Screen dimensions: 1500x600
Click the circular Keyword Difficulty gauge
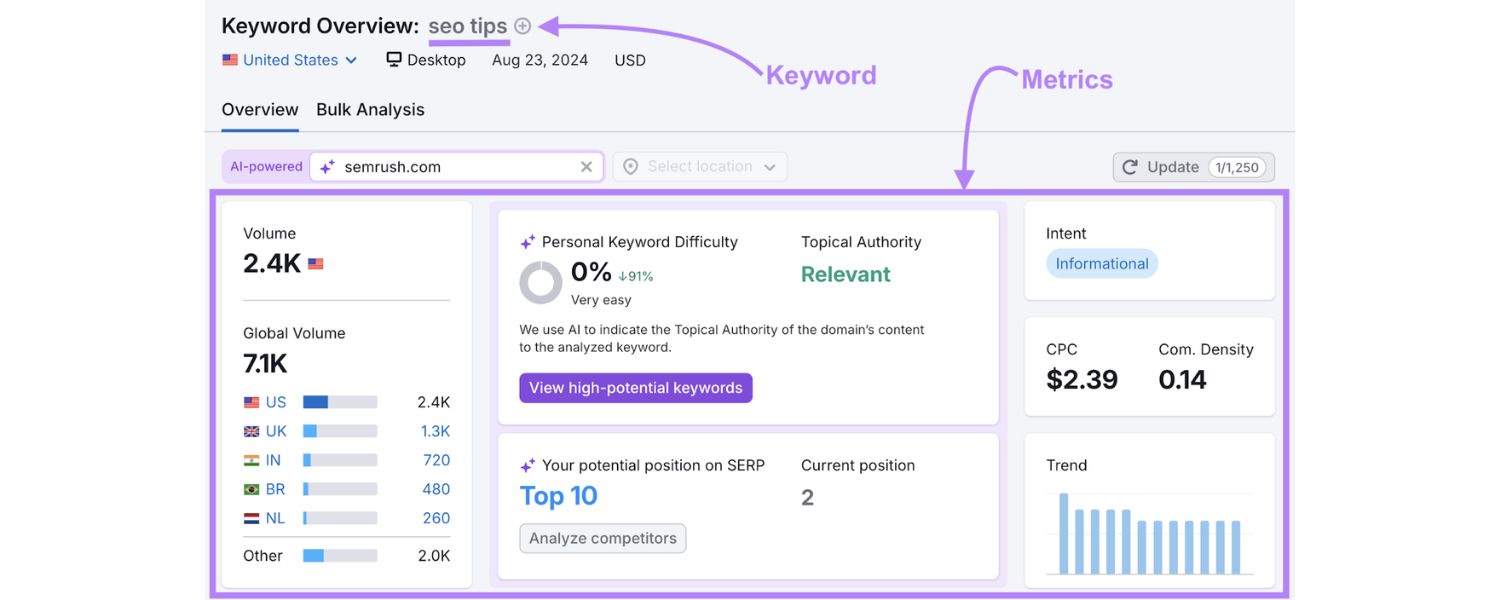pos(540,282)
